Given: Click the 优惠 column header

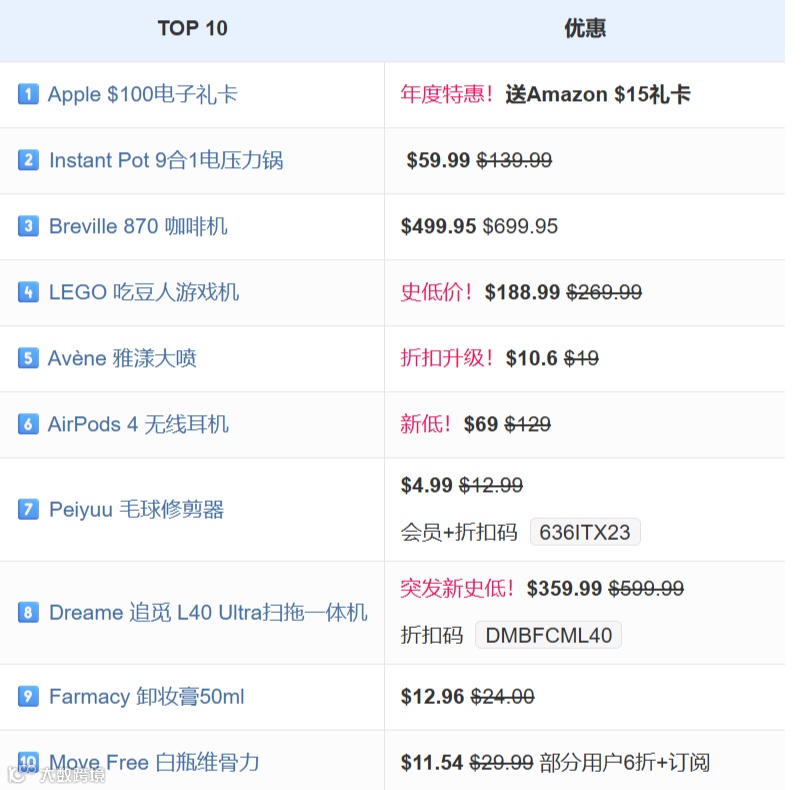Looking at the screenshot, I should (585, 28).
